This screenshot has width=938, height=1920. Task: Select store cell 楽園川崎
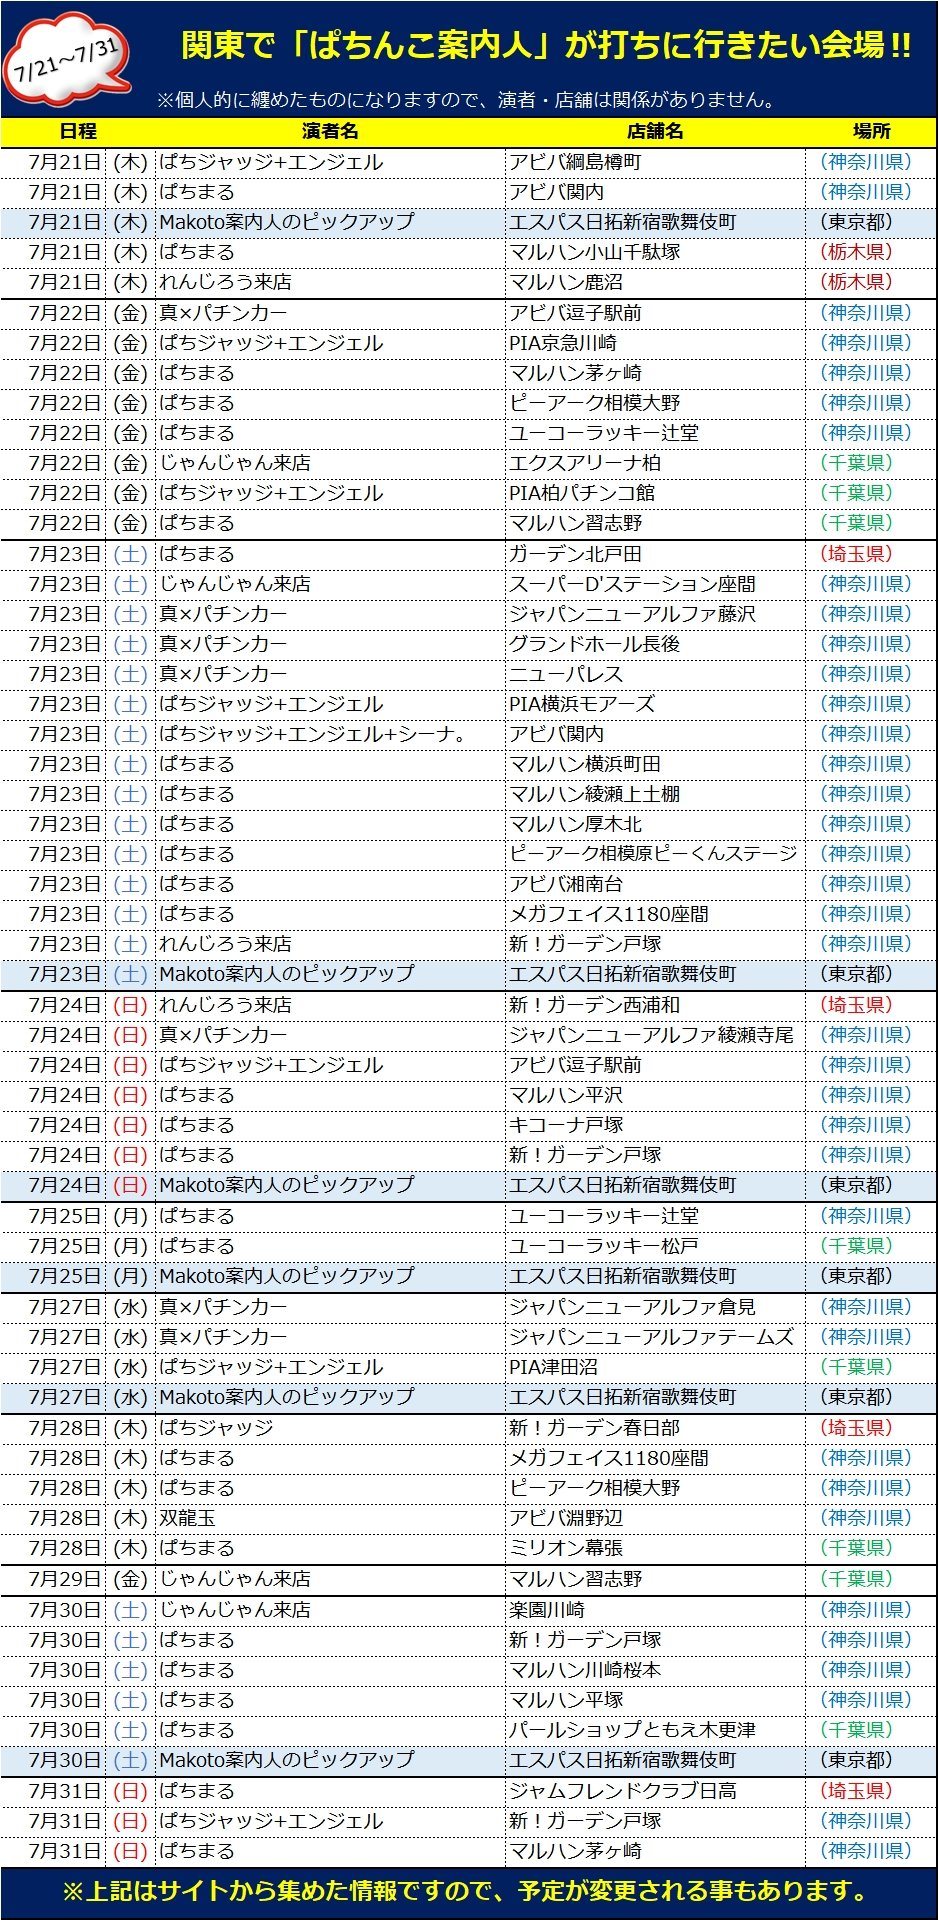(x=655, y=1610)
